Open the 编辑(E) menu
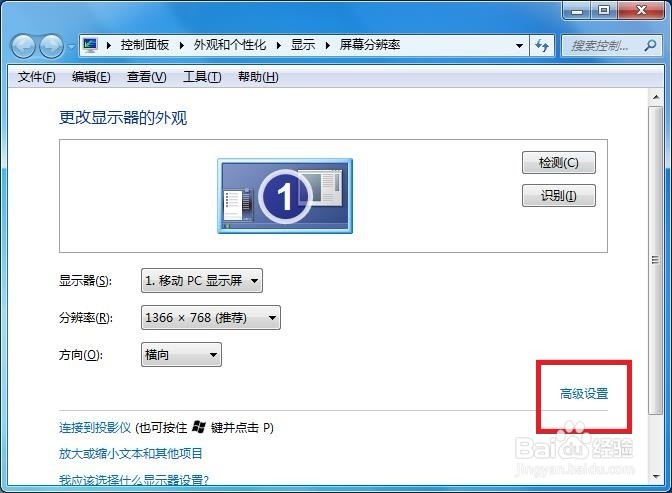This screenshot has width=672, height=493. (x=91, y=77)
